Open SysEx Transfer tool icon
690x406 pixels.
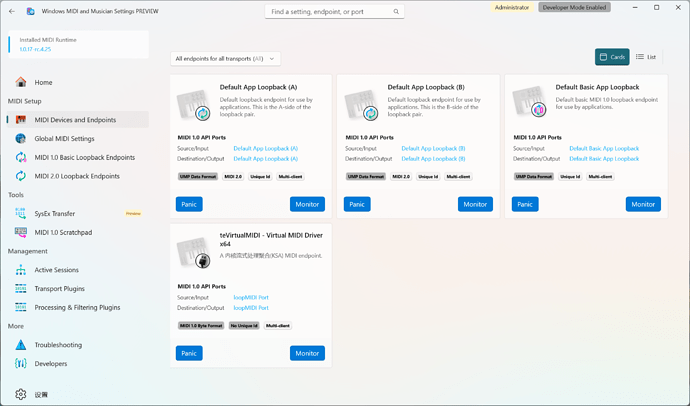(21, 213)
